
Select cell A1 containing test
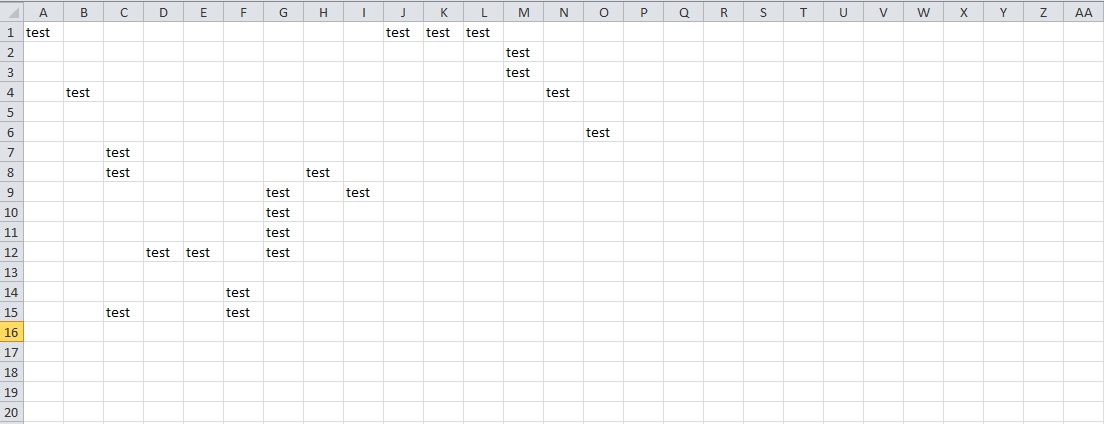(43, 32)
